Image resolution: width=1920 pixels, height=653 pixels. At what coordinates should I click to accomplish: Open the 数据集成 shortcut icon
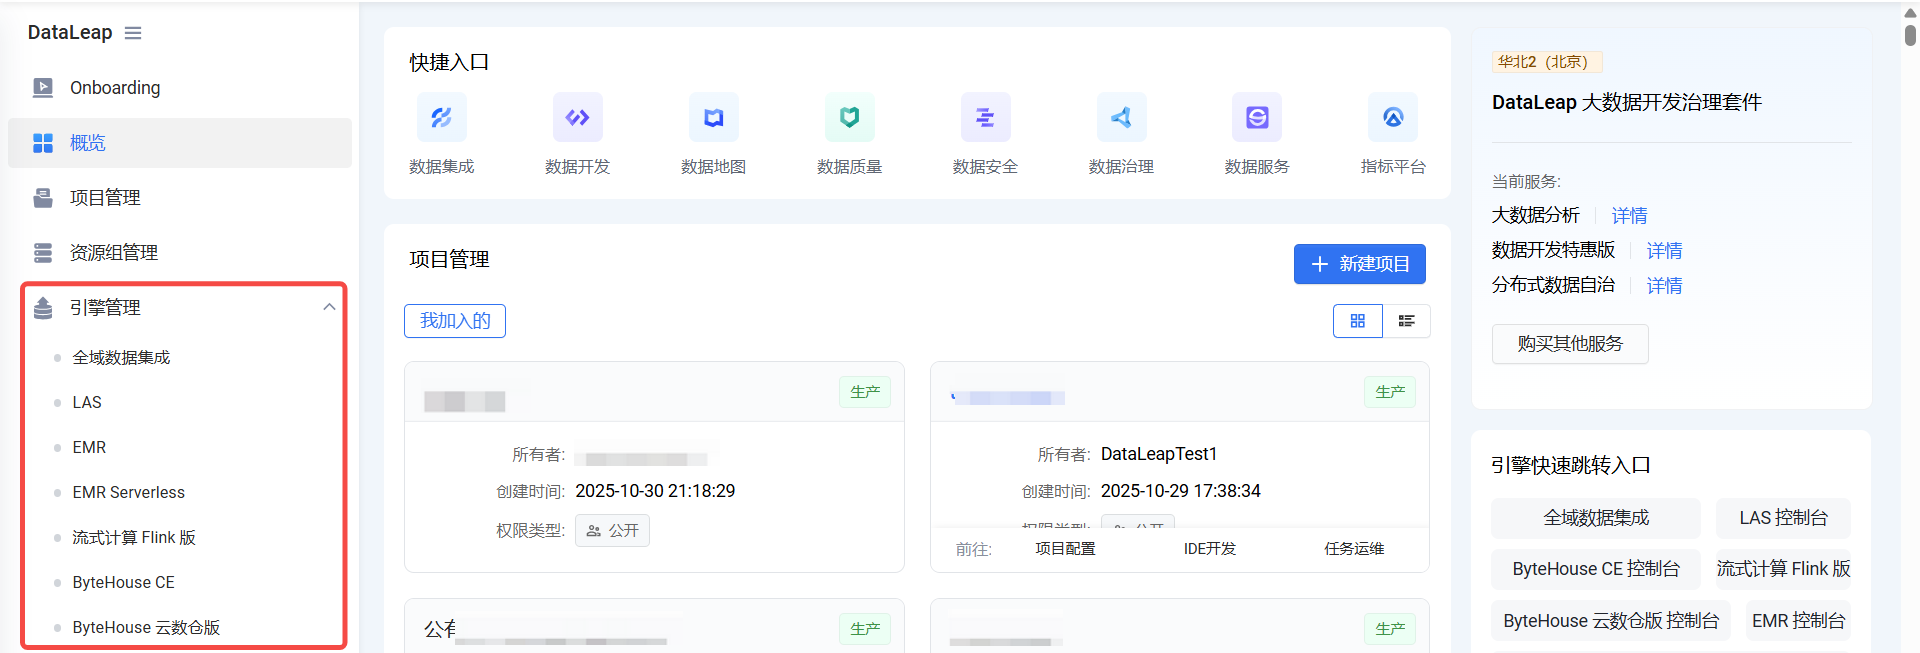coord(441,118)
